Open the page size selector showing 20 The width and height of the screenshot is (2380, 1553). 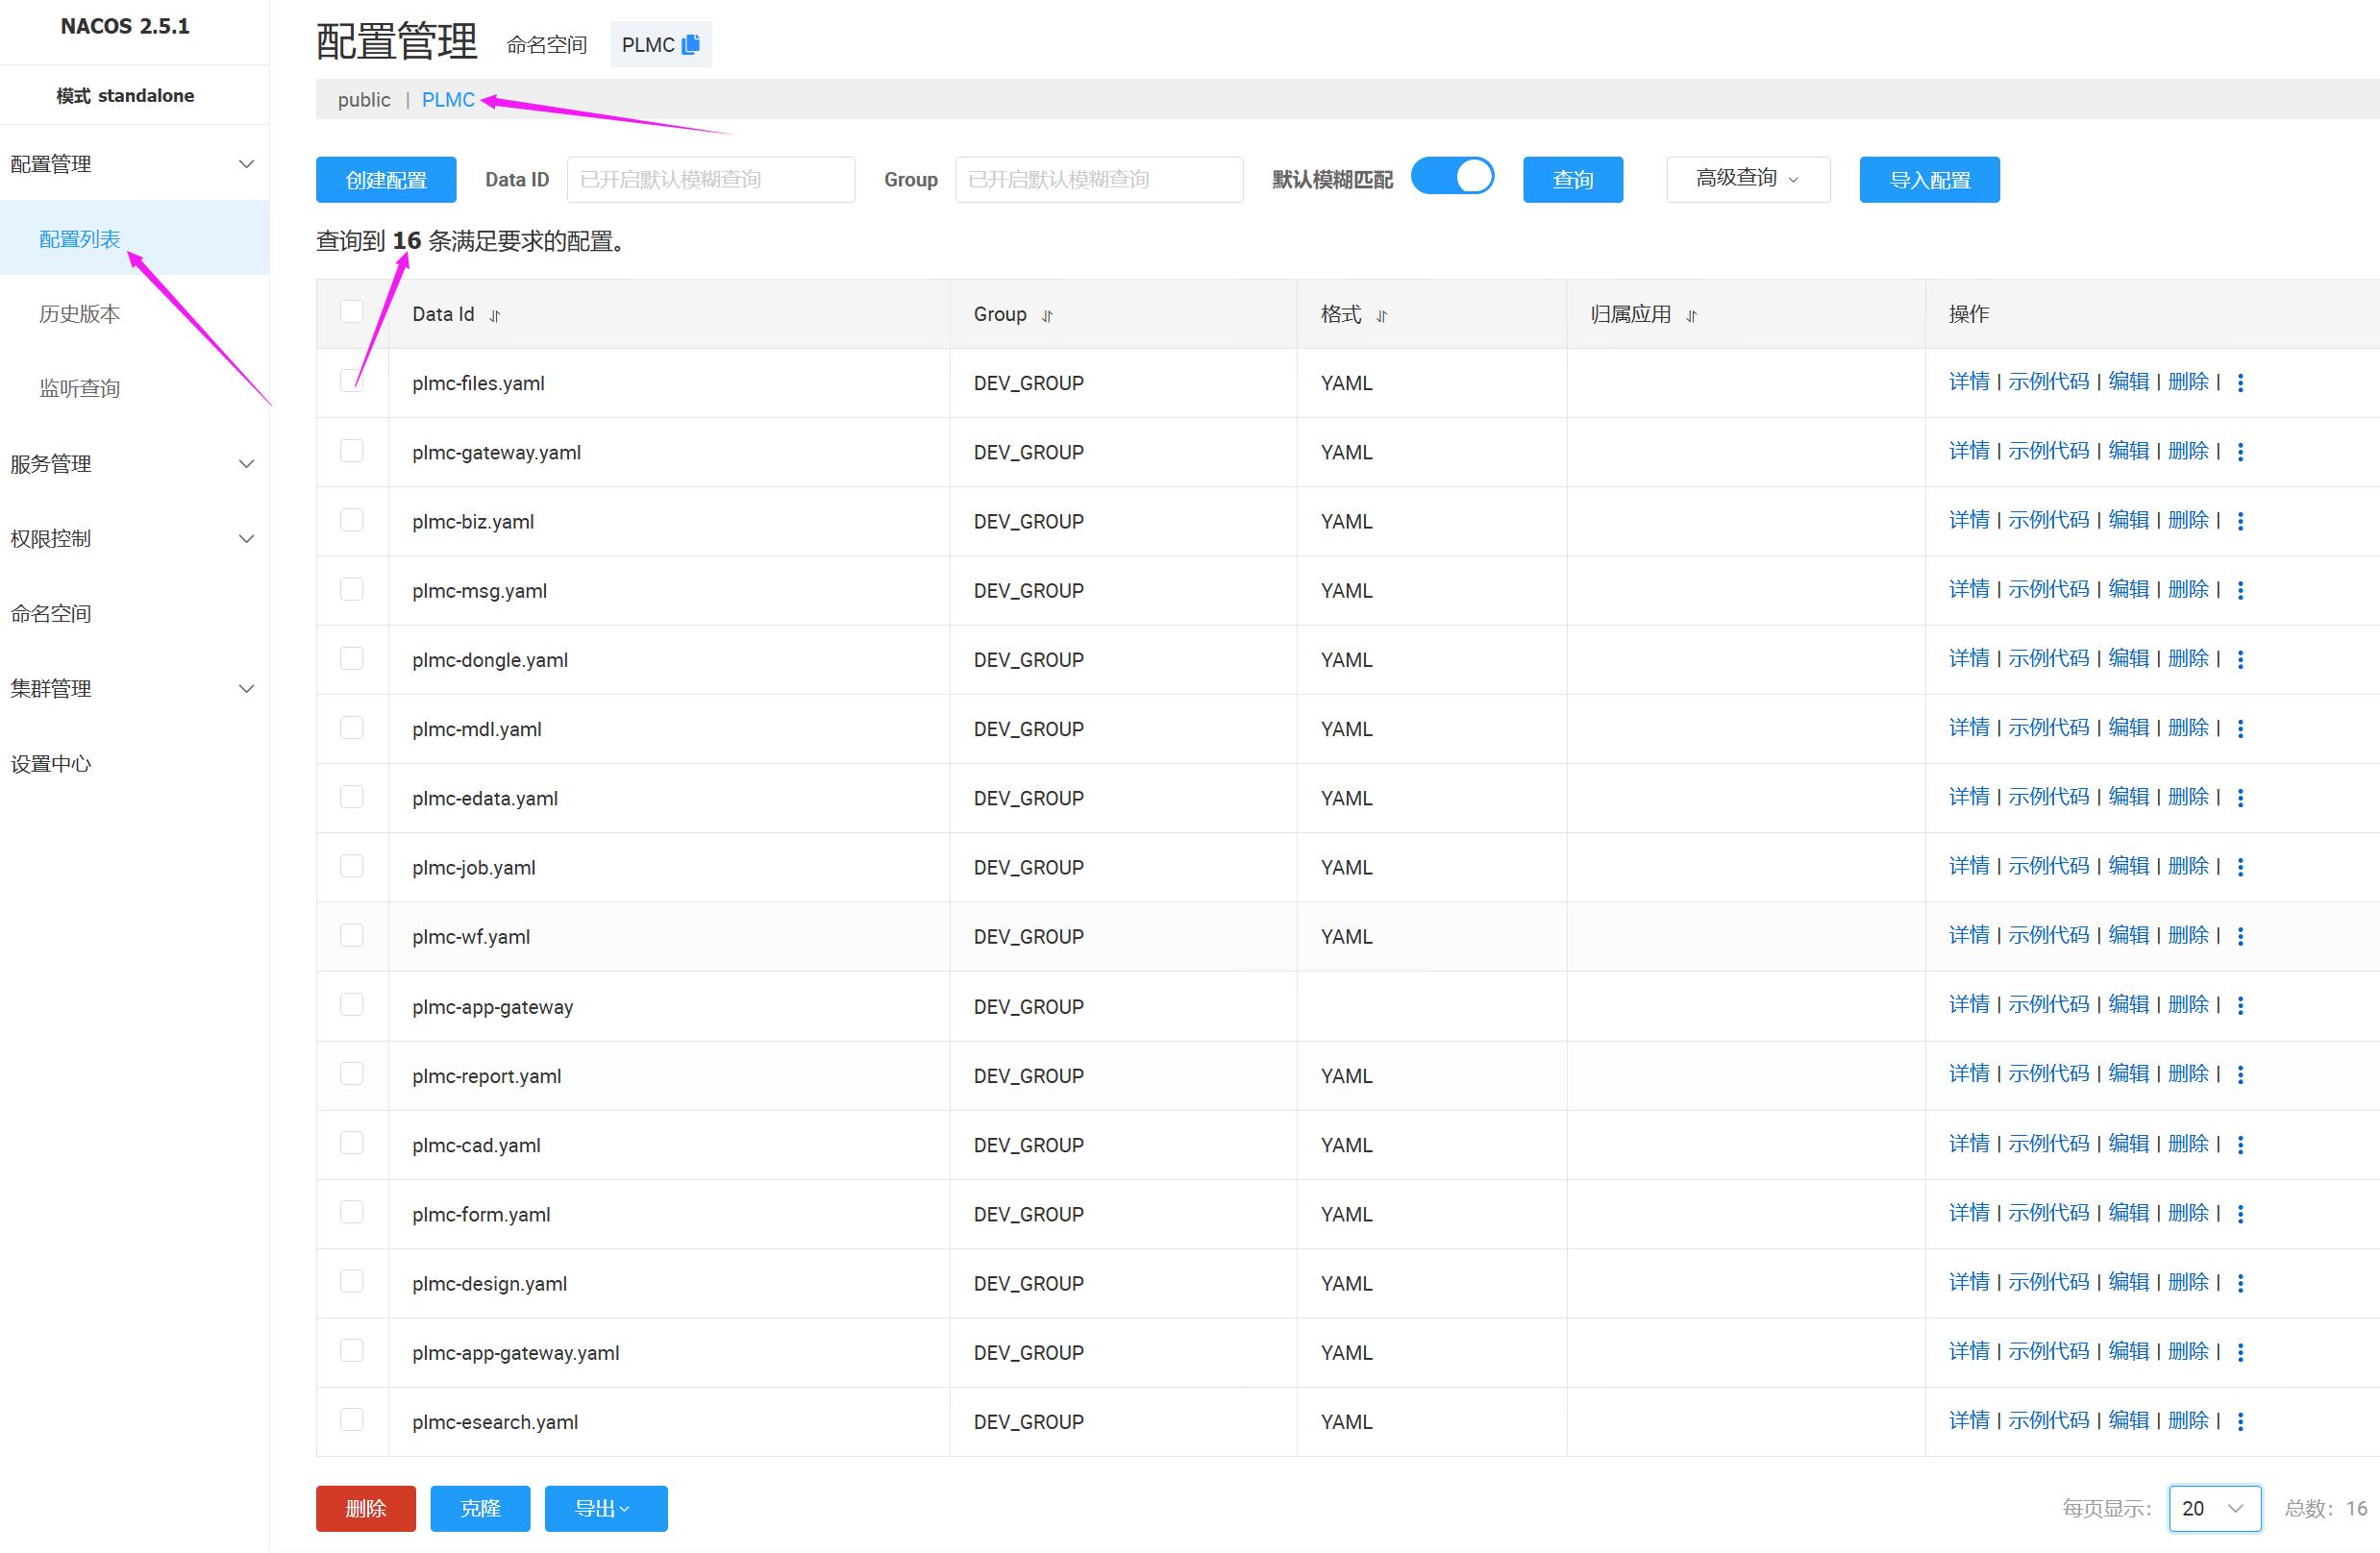tap(2214, 1508)
